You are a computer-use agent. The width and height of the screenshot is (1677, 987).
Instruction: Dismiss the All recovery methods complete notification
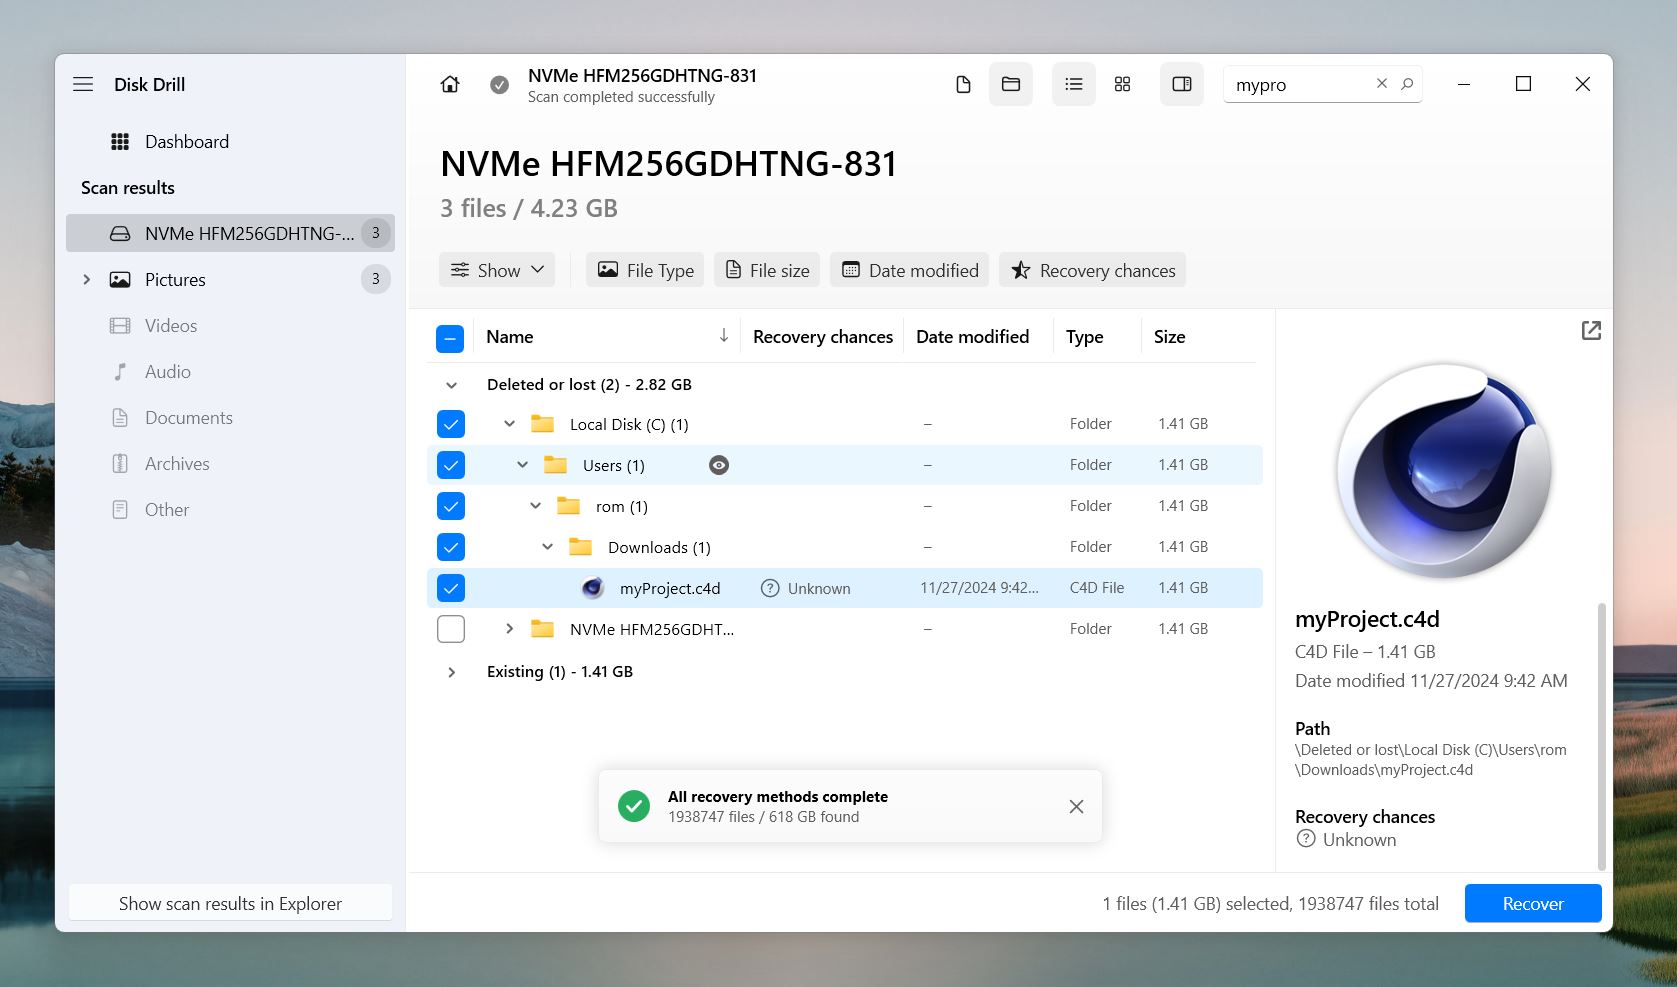point(1076,806)
